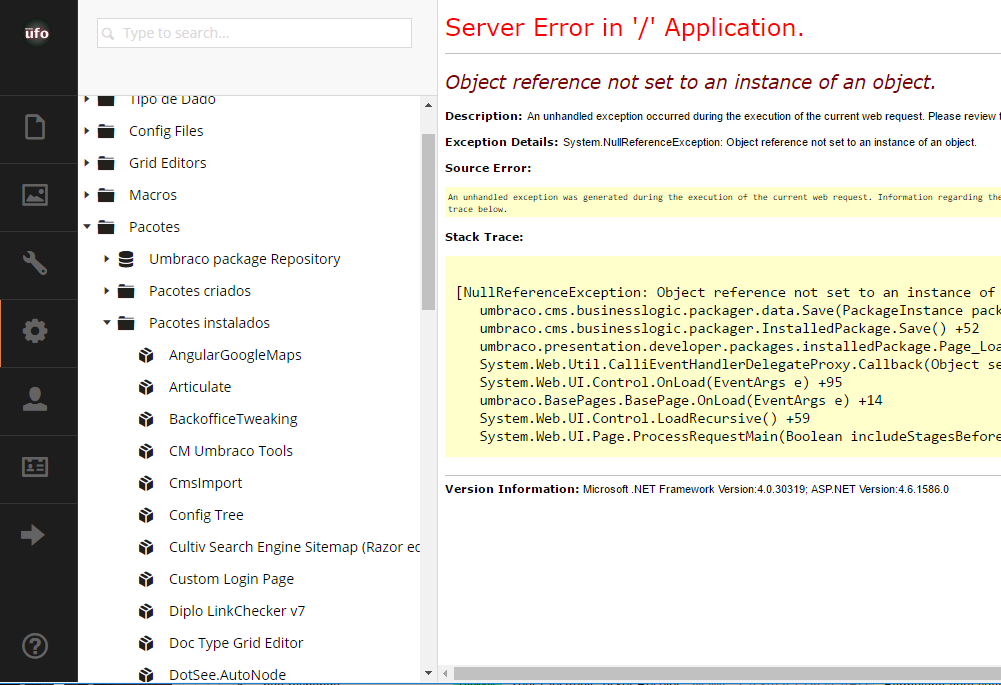This screenshot has width=1001, height=685.
Task: Click the horizontal scrollbar left arrow
Action: tap(445, 674)
